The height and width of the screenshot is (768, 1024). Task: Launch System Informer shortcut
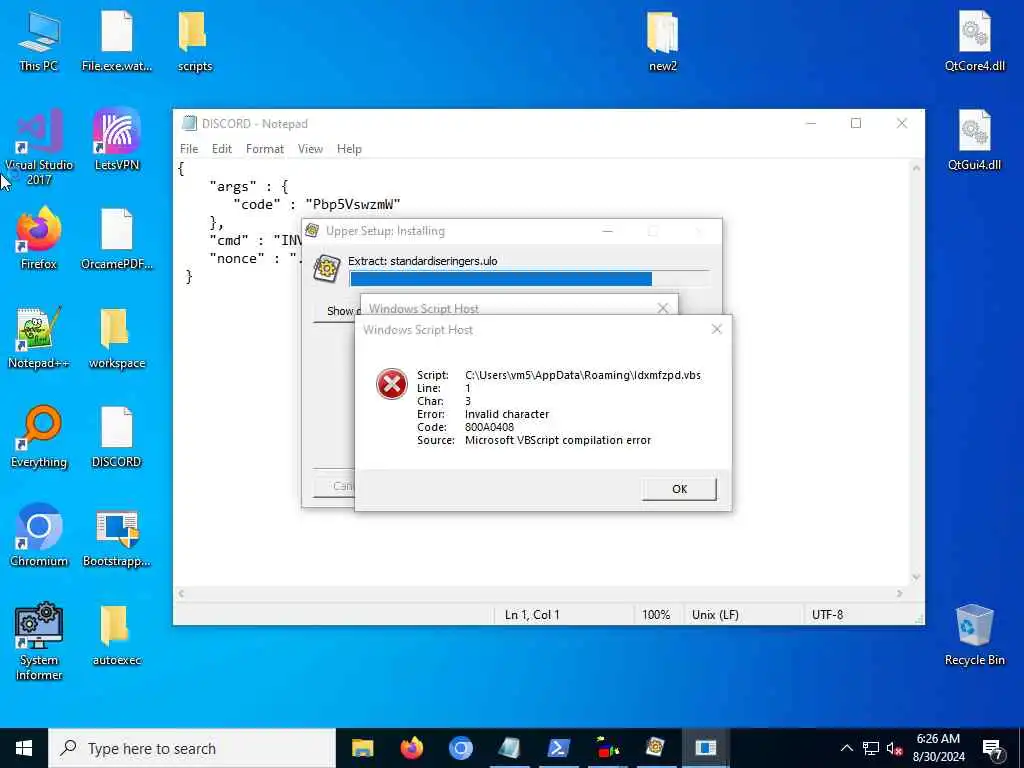39,642
